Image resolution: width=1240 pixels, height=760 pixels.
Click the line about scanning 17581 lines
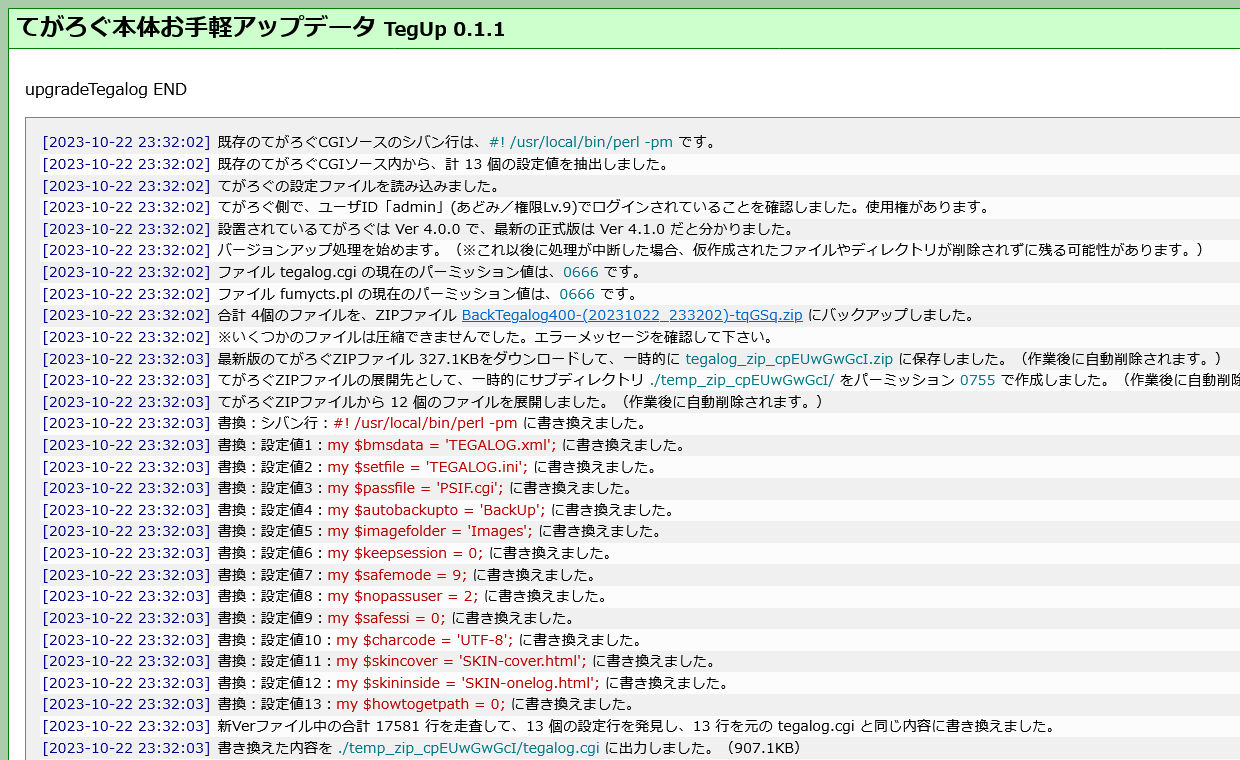637,726
